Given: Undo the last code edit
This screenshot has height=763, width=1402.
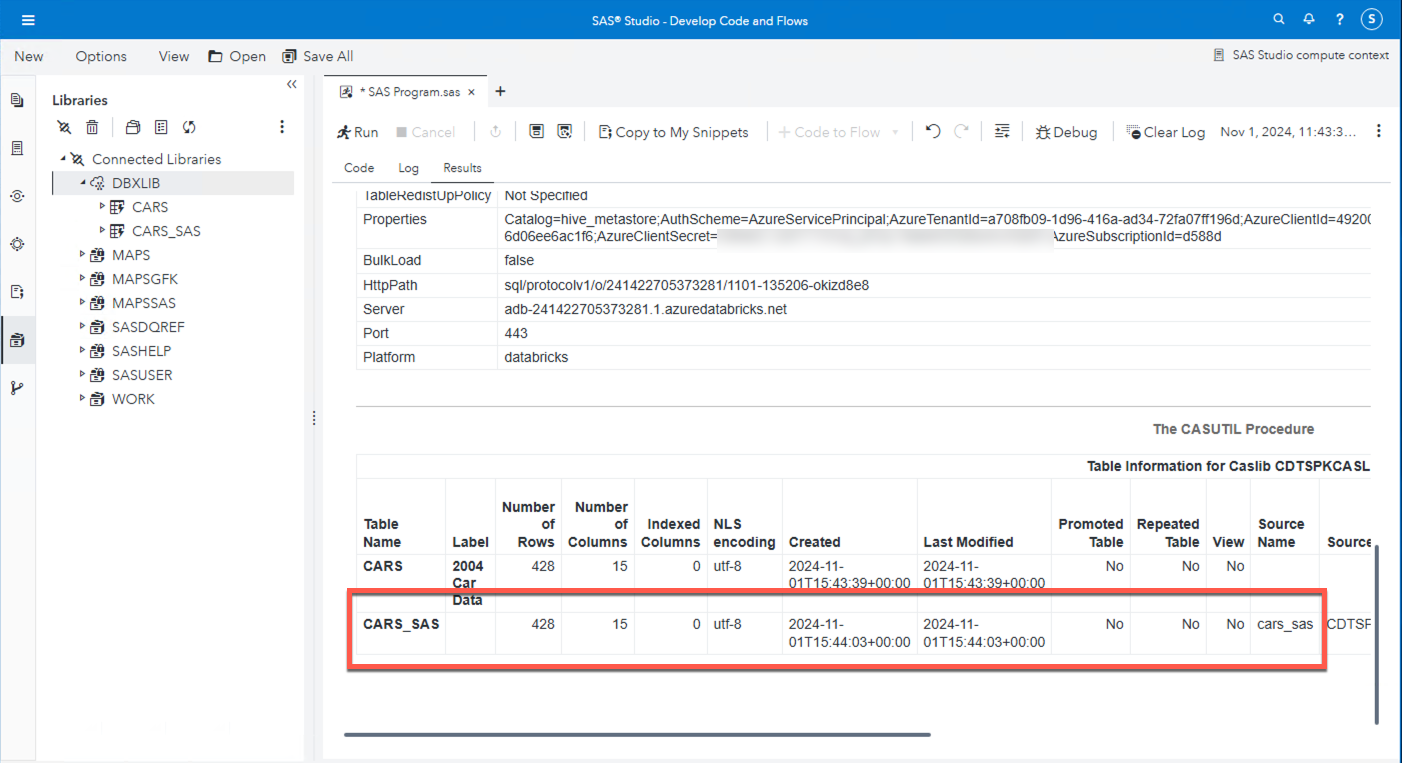Looking at the screenshot, I should (x=930, y=131).
